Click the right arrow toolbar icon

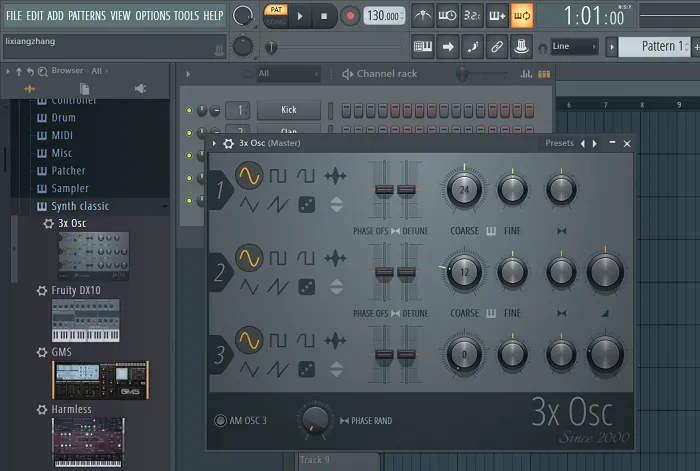(x=447, y=46)
